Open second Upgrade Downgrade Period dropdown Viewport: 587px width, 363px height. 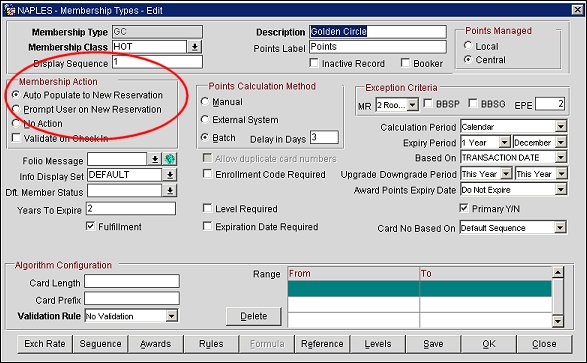click(562, 174)
